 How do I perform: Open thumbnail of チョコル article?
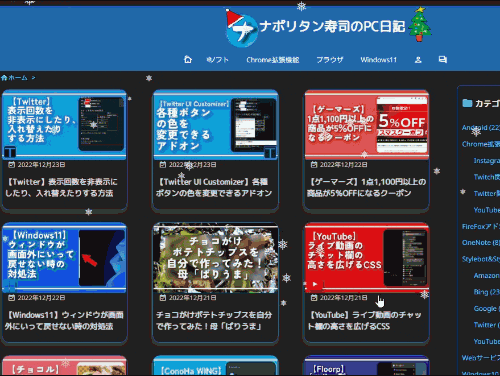click(64, 366)
